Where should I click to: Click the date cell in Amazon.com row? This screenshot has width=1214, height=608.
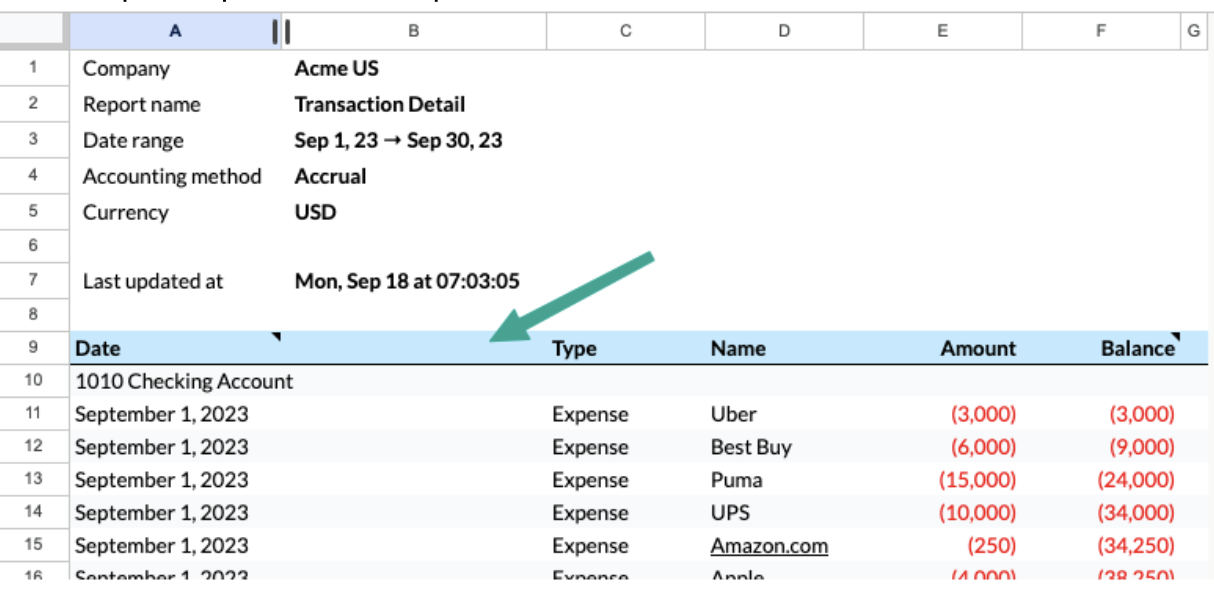pyautogui.click(x=175, y=546)
